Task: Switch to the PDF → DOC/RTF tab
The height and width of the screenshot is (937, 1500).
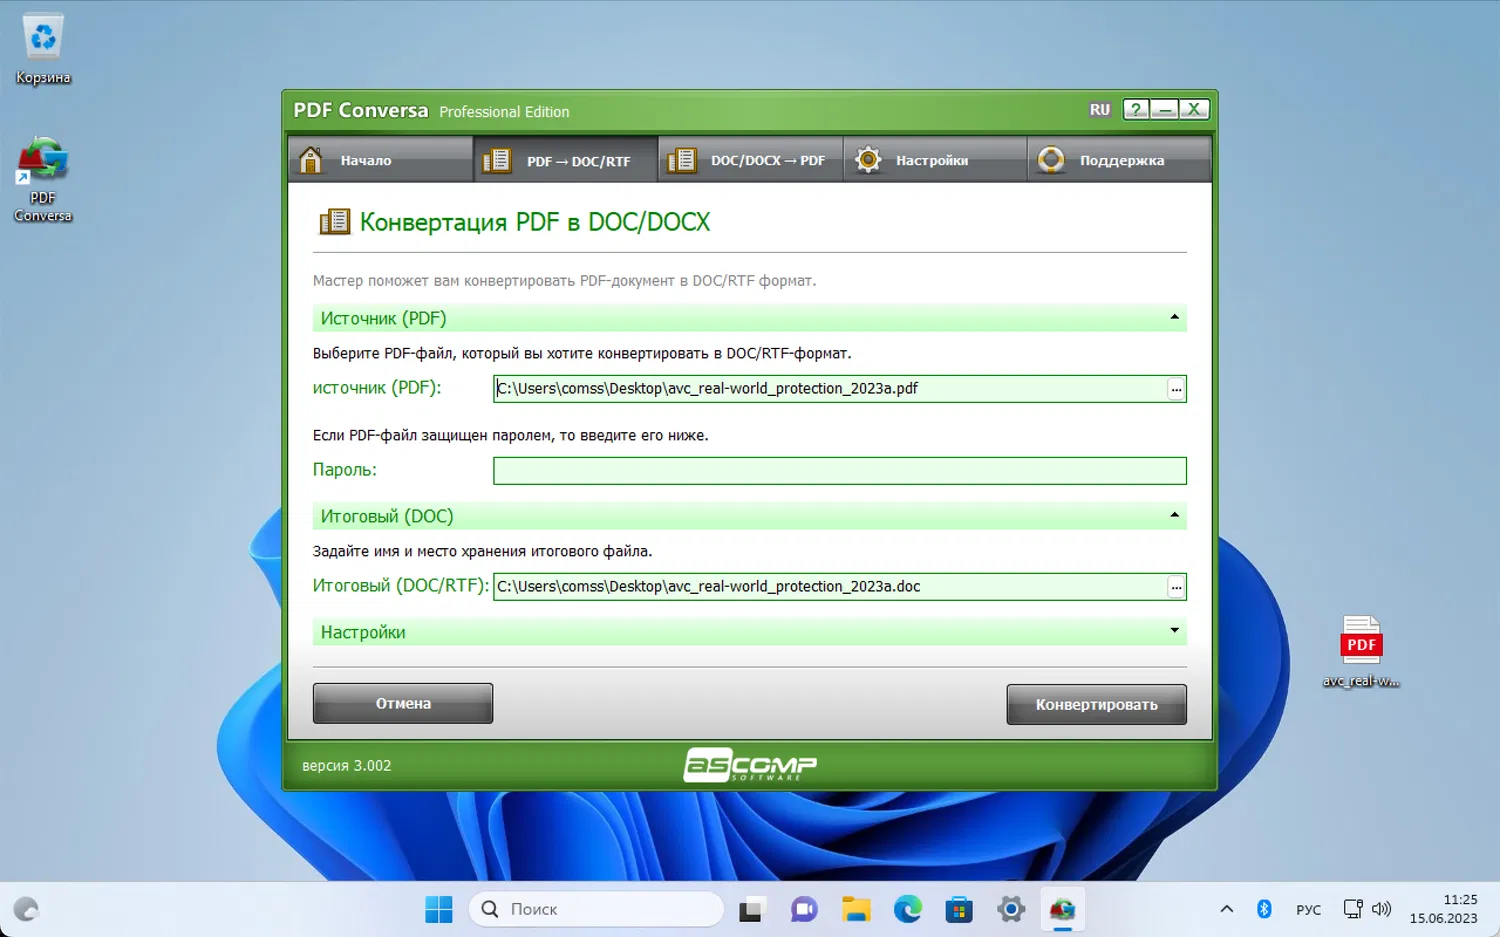Action: (x=566, y=160)
